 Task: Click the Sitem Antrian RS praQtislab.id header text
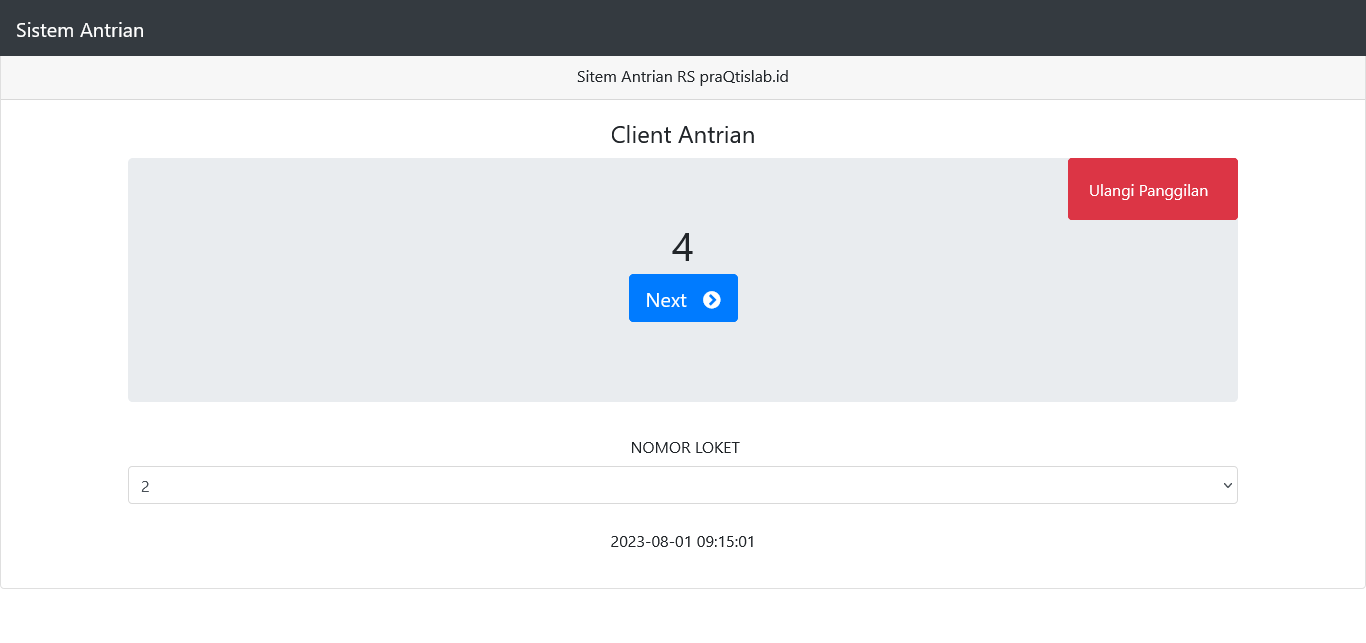point(682,77)
